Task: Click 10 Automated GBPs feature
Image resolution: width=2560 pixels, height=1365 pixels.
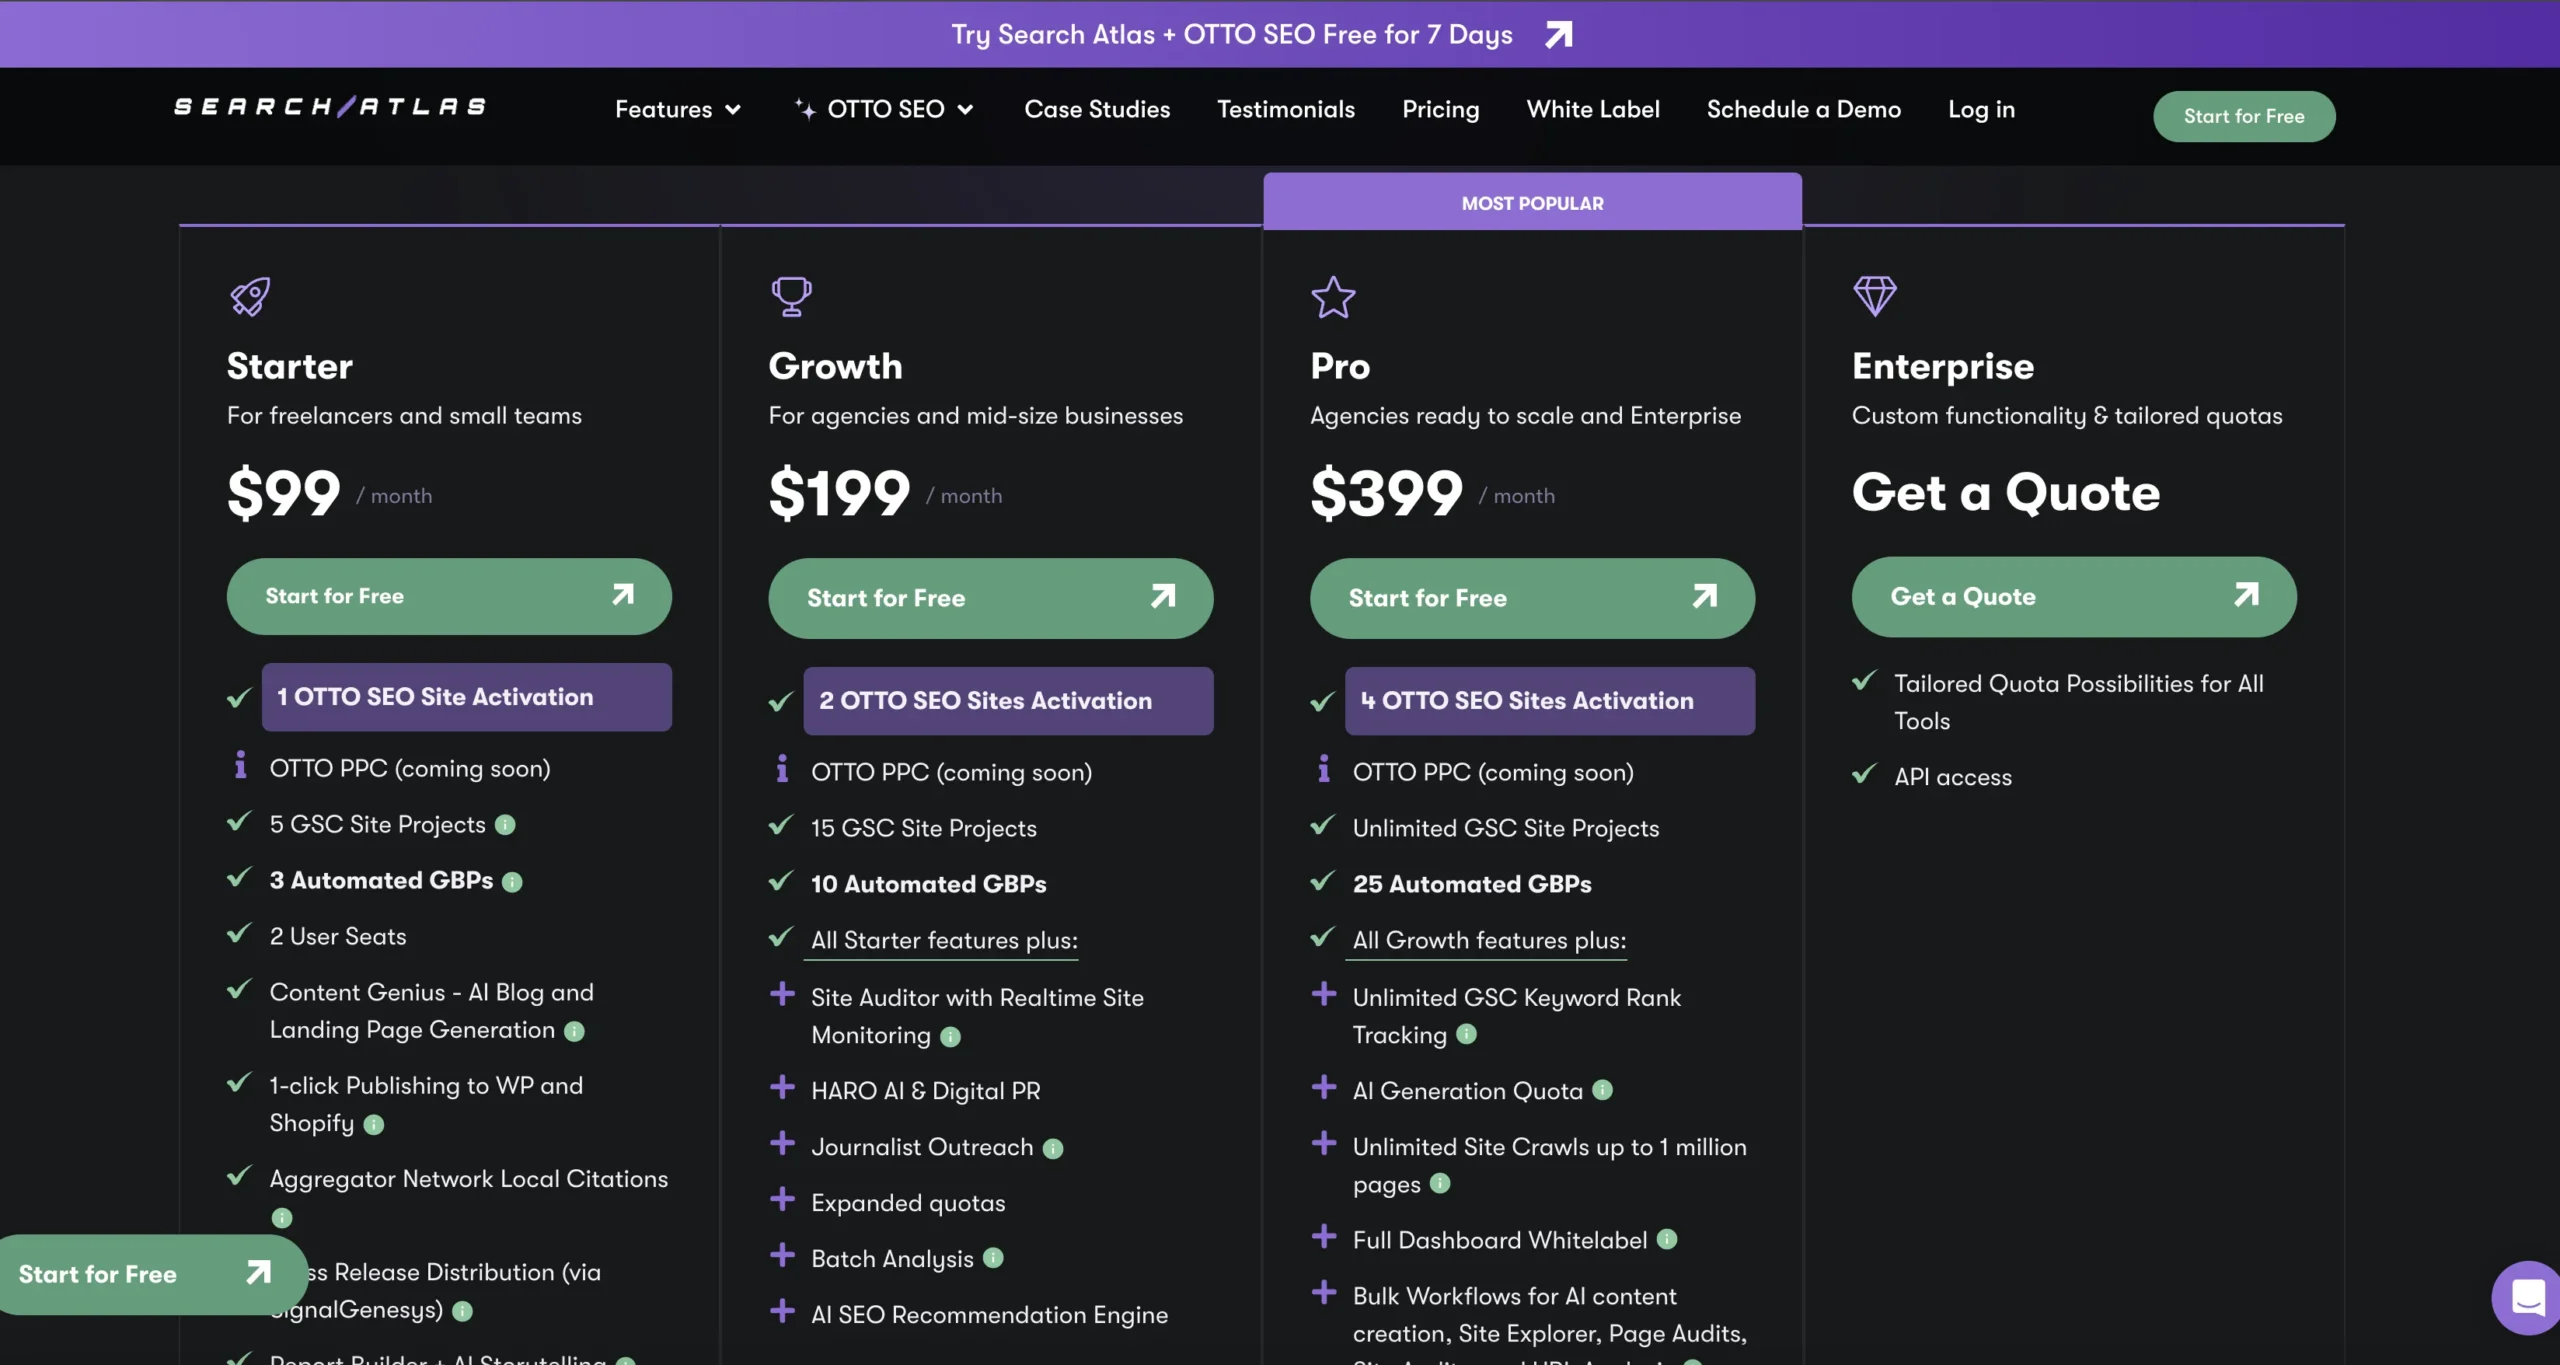Action: point(929,884)
